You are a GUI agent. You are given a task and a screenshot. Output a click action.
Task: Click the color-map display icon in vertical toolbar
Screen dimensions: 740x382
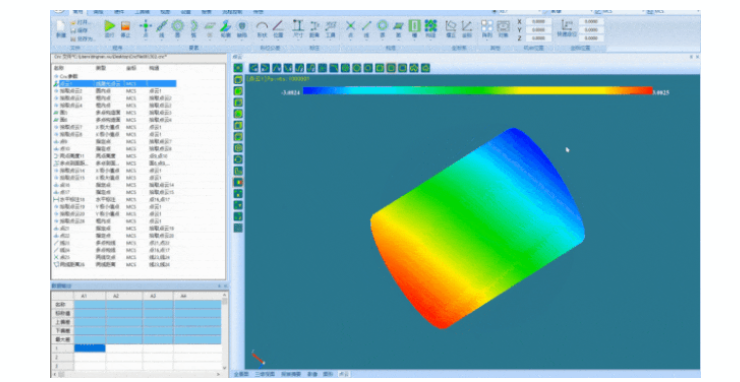point(238,182)
